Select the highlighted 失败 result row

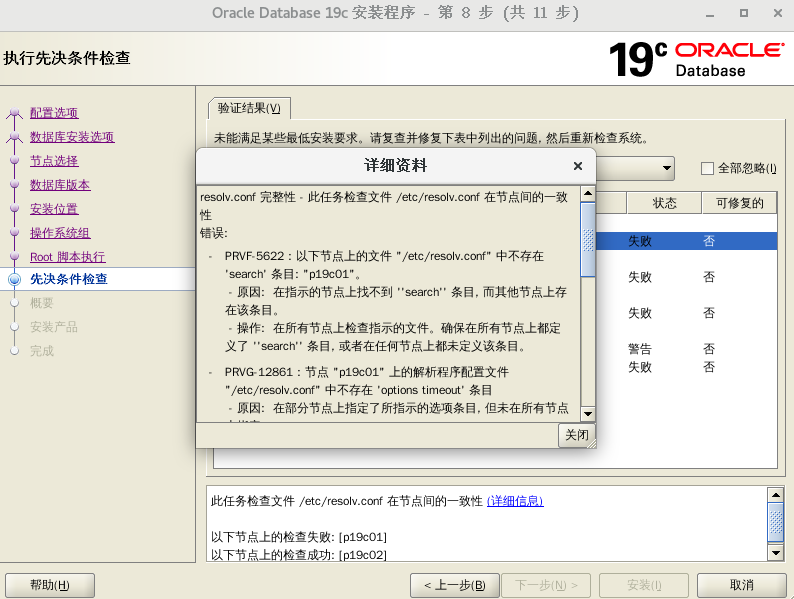(686, 241)
